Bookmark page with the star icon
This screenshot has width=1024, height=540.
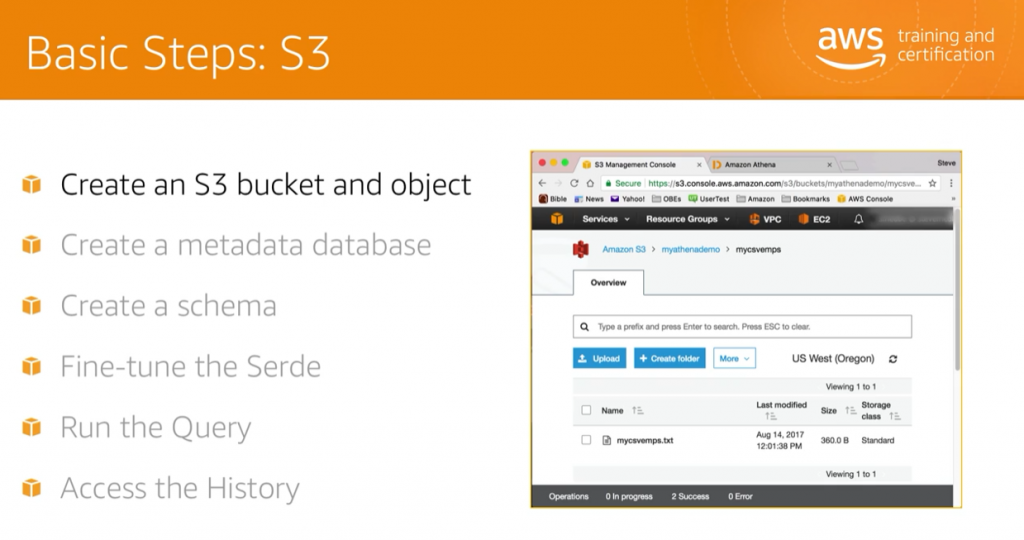tap(933, 184)
